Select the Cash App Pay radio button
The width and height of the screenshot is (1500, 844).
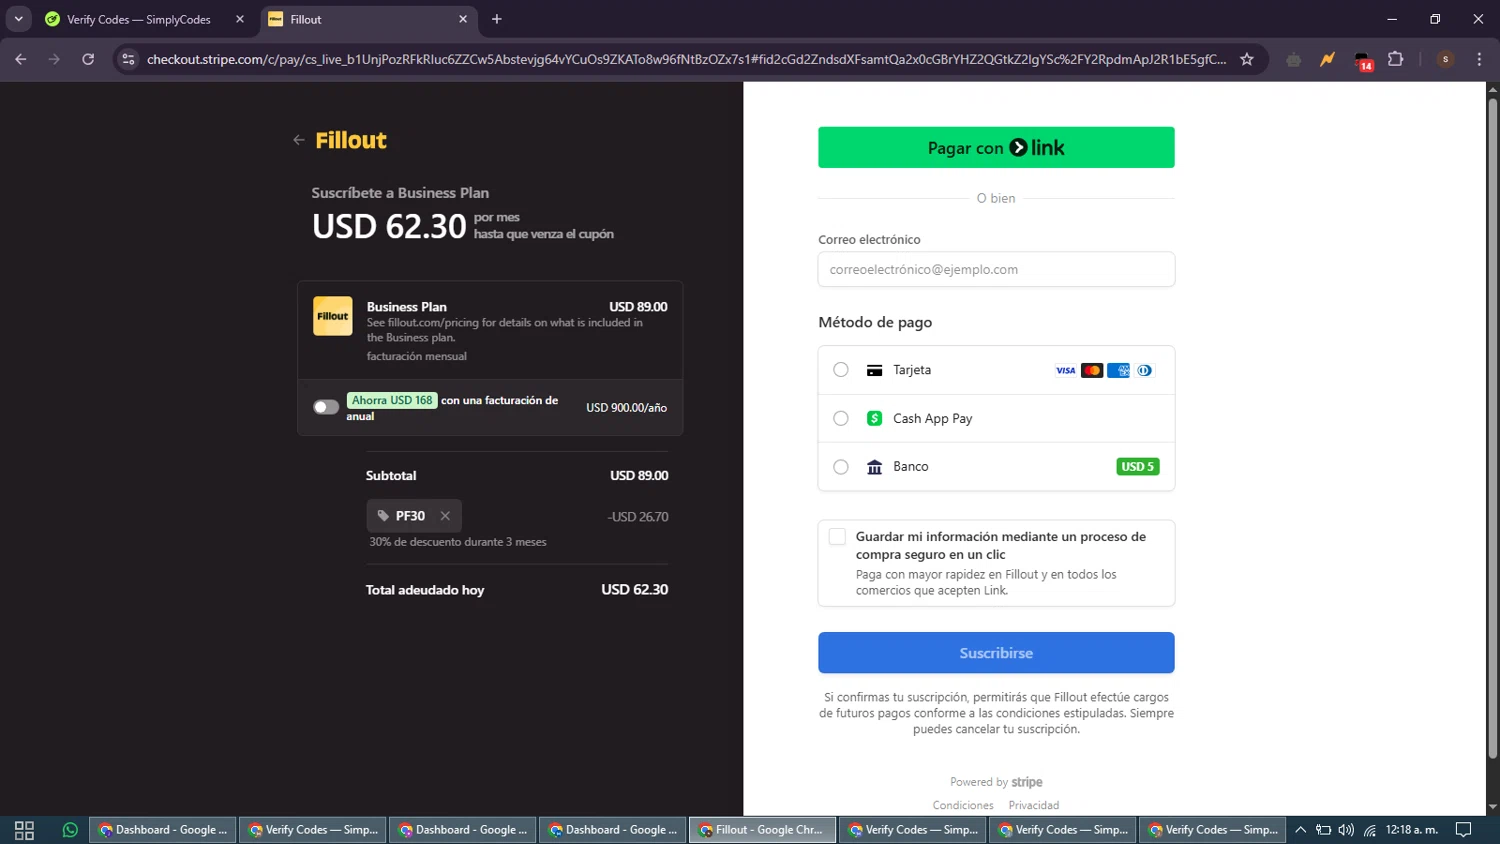point(841,418)
